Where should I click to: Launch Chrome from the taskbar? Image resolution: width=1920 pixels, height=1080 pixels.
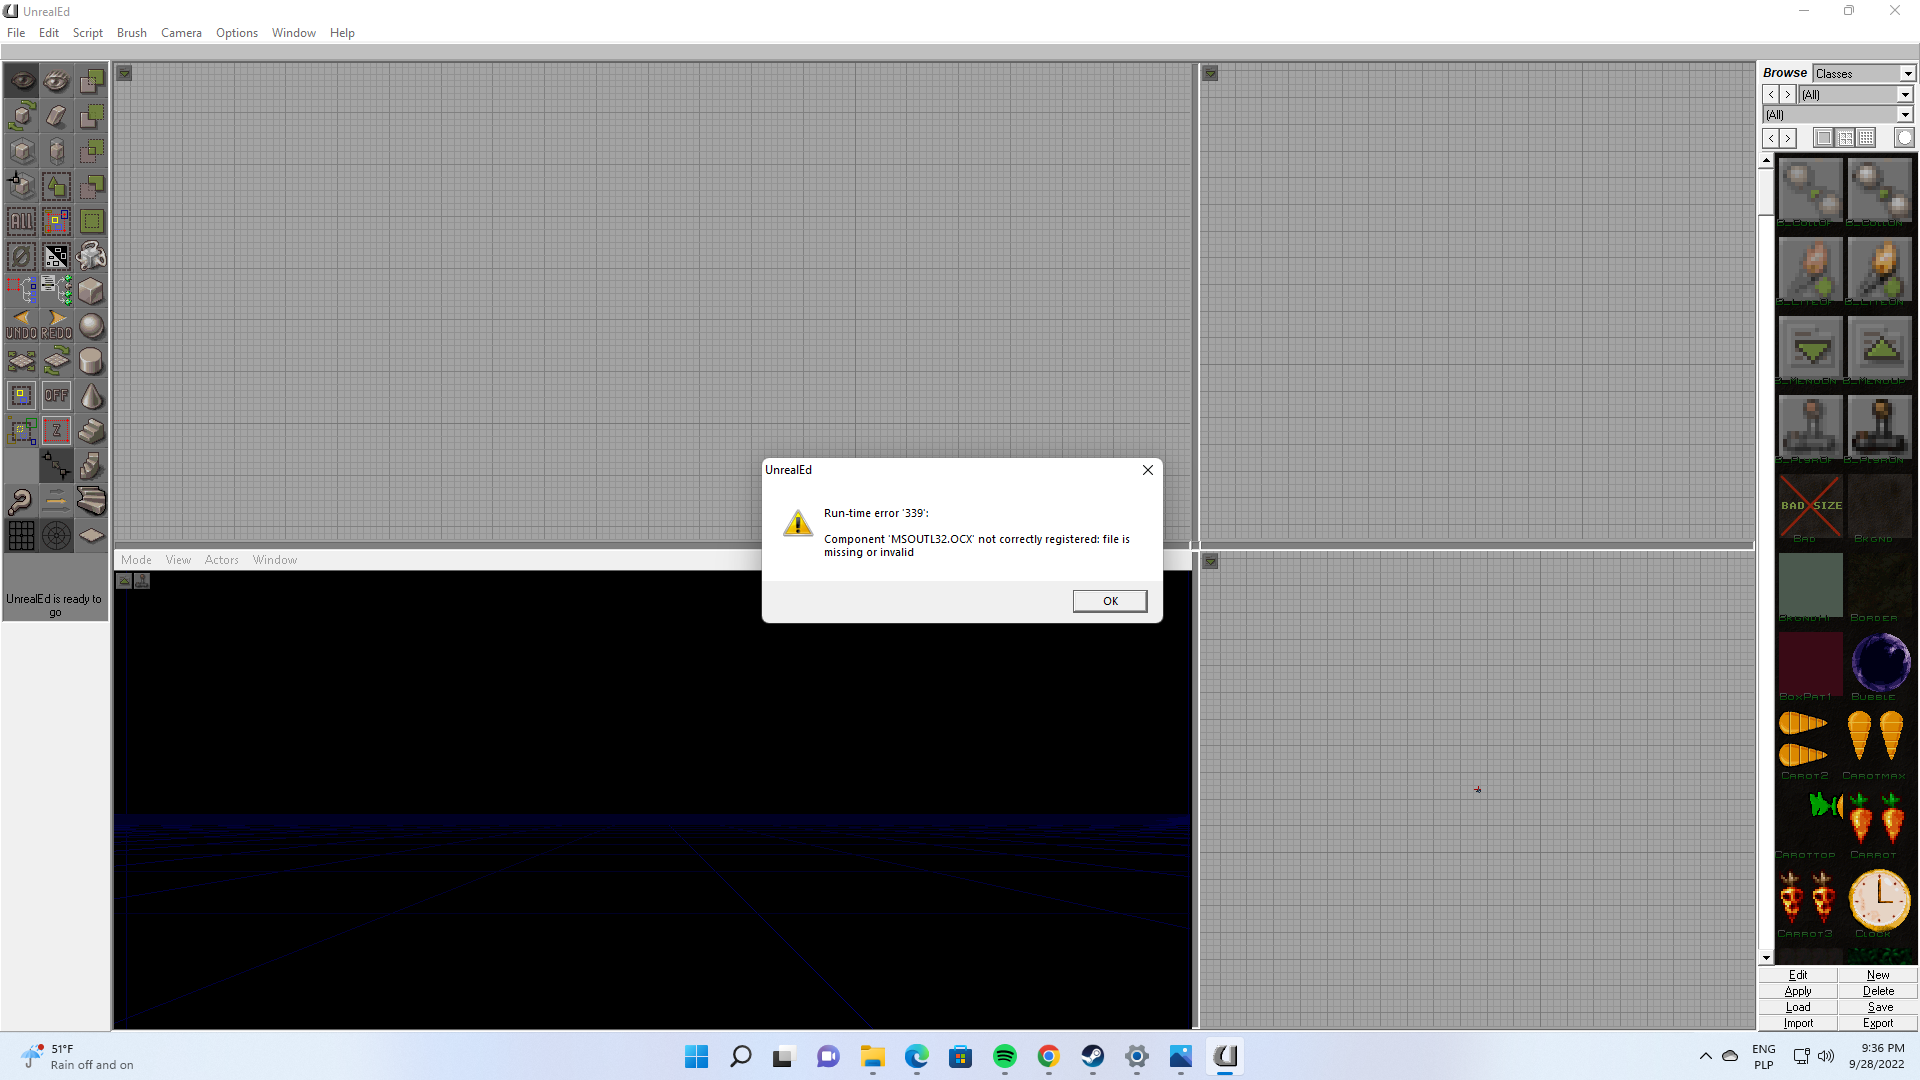point(1048,1057)
